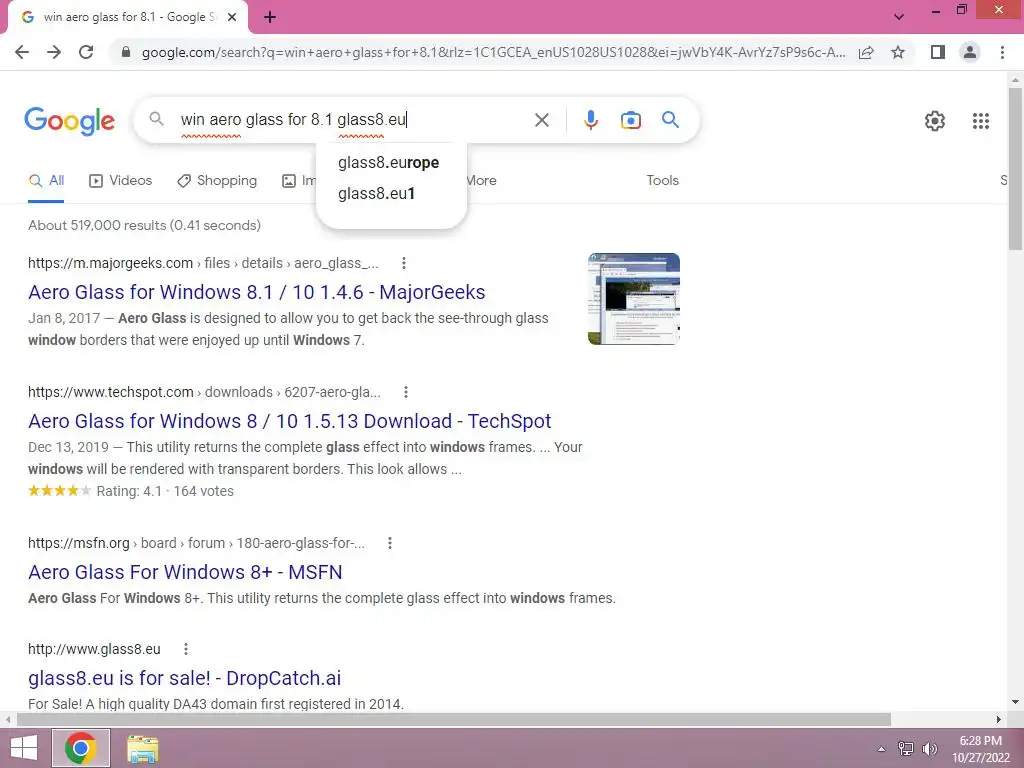Open the search Tools options
This screenshot has height=768, width=1024.
[662, 181]
